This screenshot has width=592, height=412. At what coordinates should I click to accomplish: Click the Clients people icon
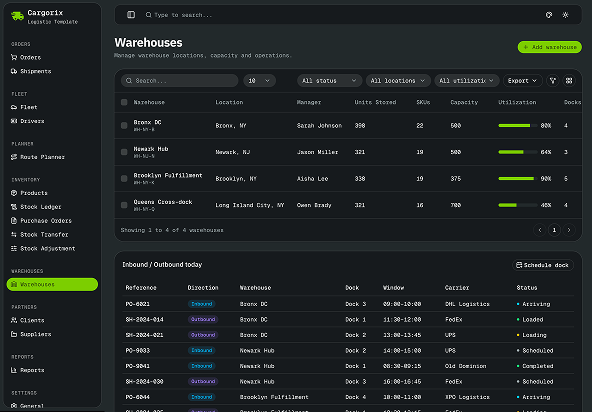coord(14,320)
